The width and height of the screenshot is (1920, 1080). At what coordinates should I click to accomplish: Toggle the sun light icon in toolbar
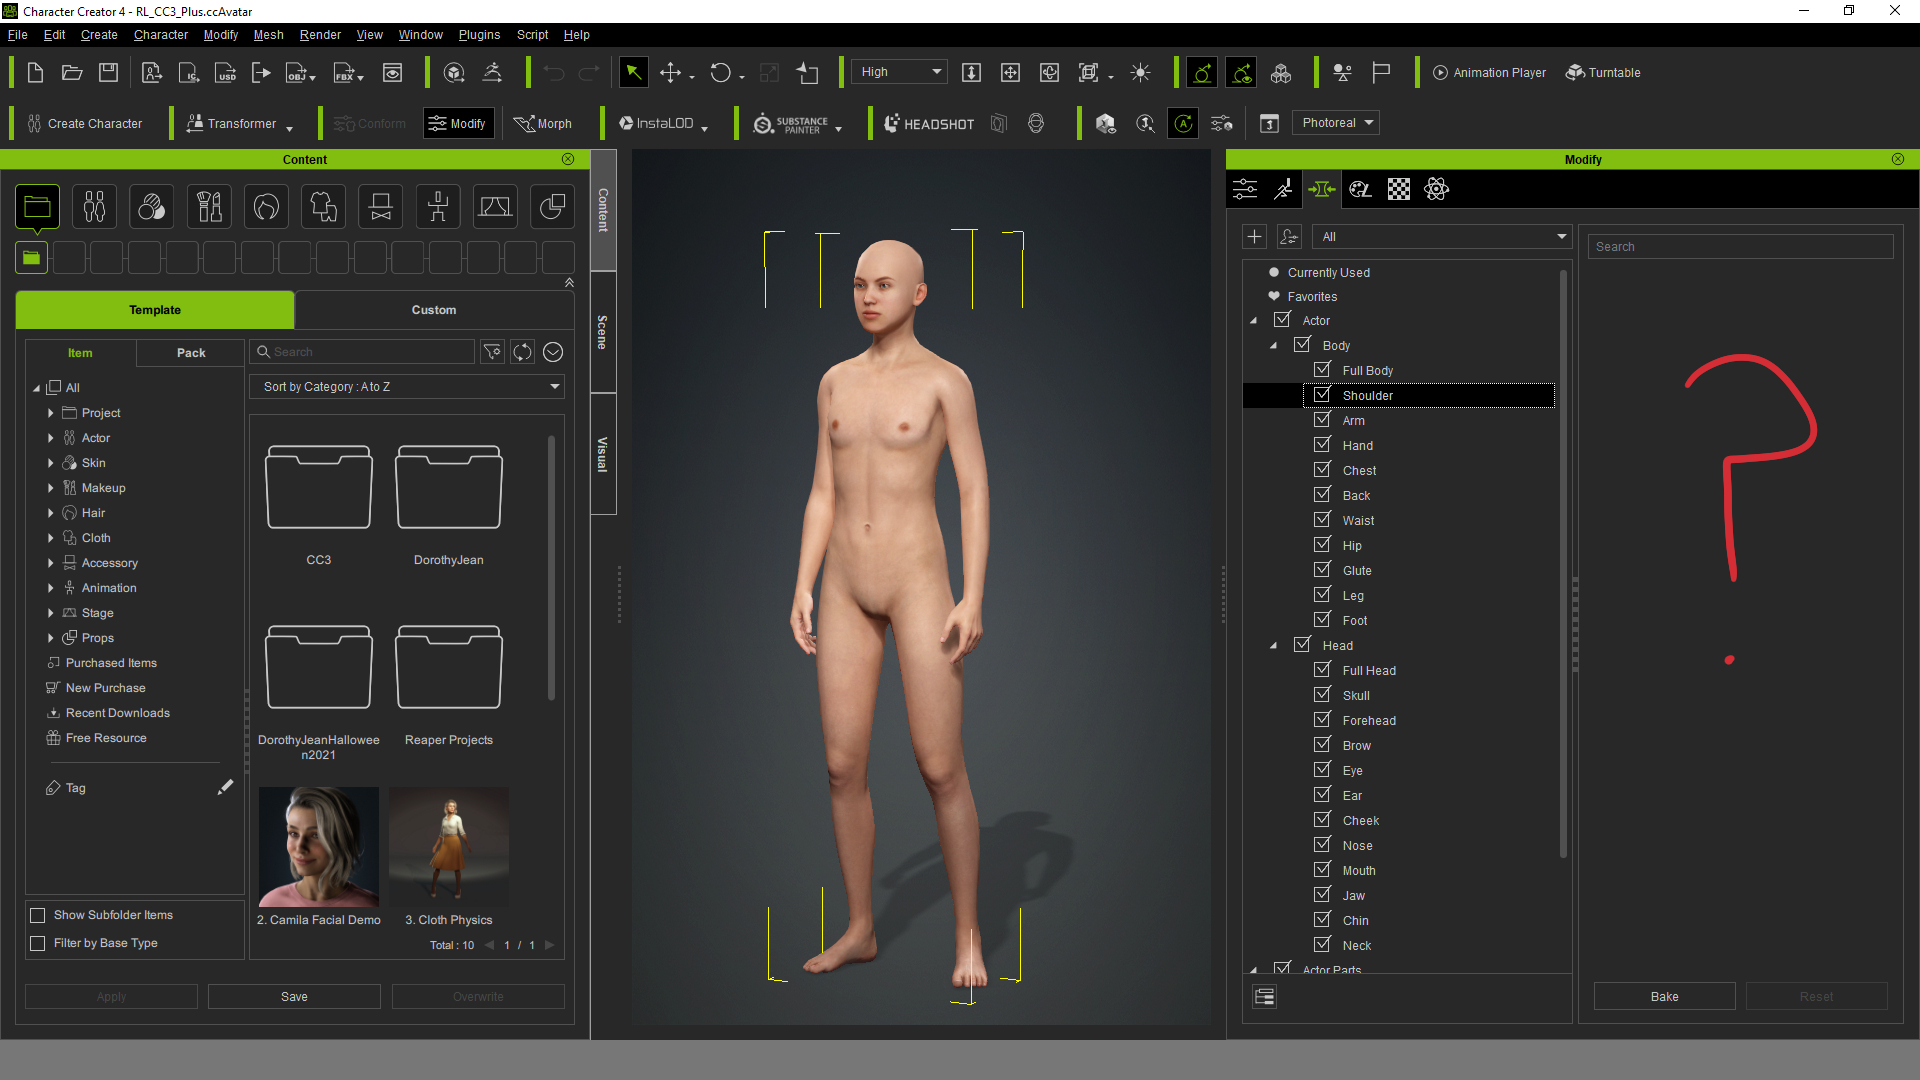[x=1140, y=73]
